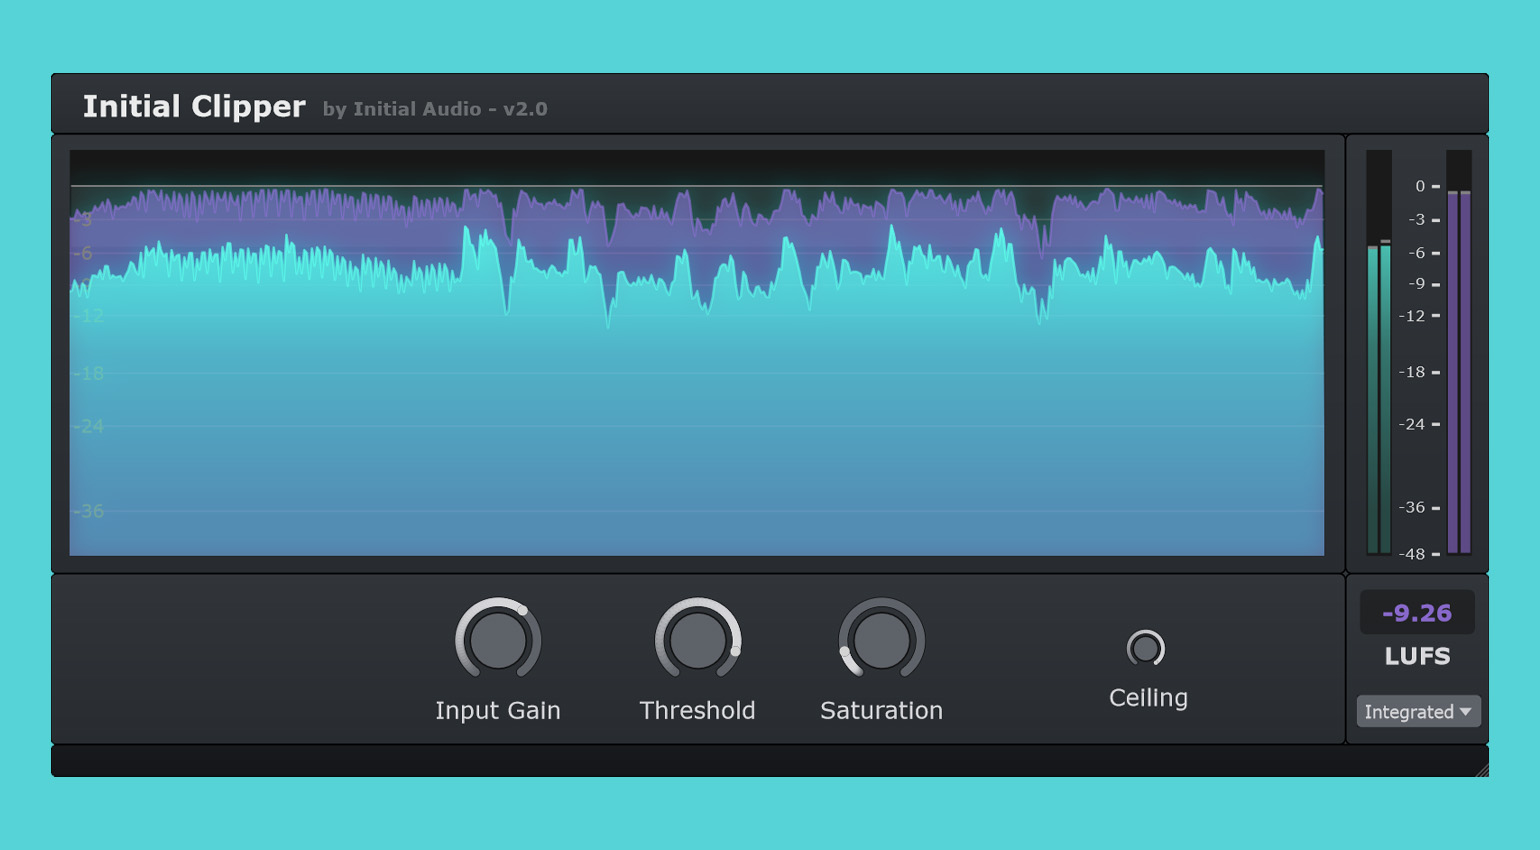Viewport: 1540px width, 850px height.
Task: Click the small Ceiling knob
Action: pos(1145,649)
